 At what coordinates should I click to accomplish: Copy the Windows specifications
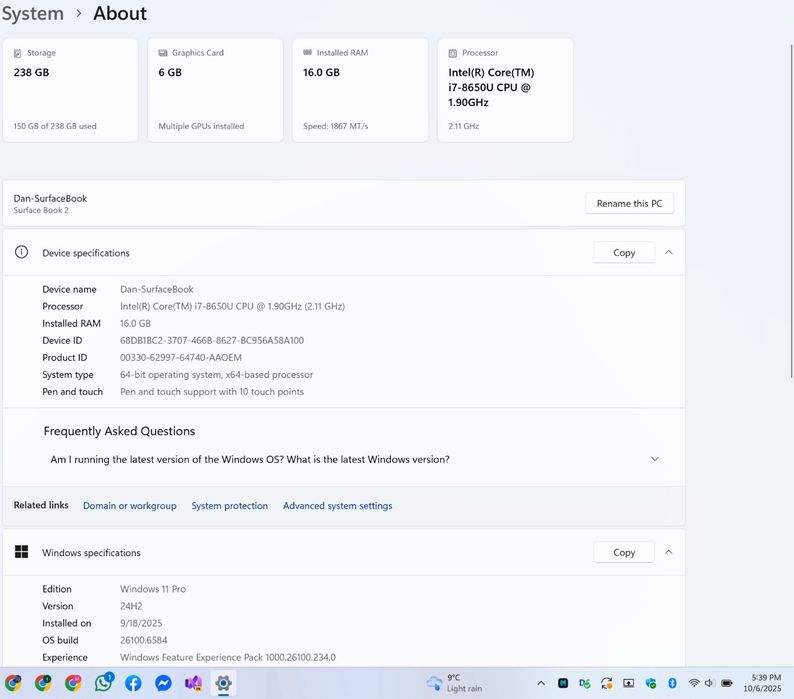624,552
